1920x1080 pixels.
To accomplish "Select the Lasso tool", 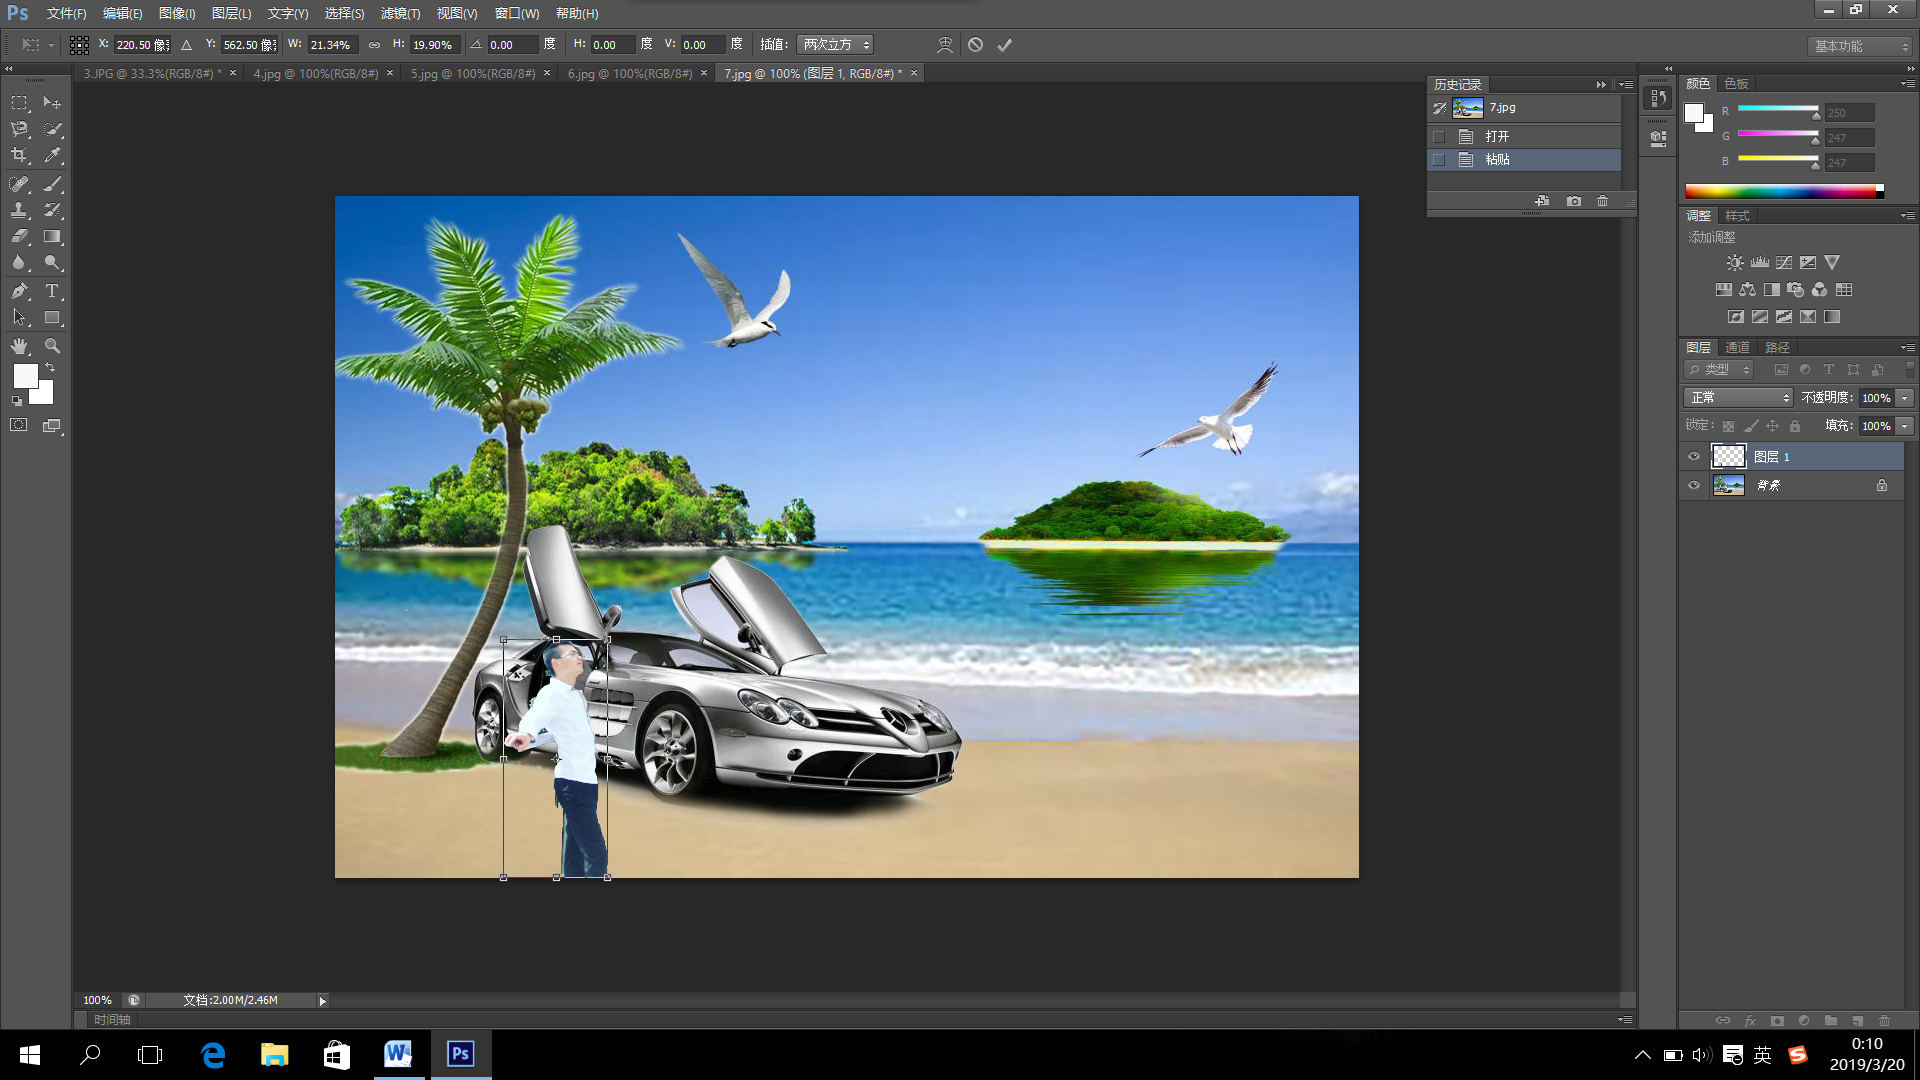I will (x=19, y=129).
